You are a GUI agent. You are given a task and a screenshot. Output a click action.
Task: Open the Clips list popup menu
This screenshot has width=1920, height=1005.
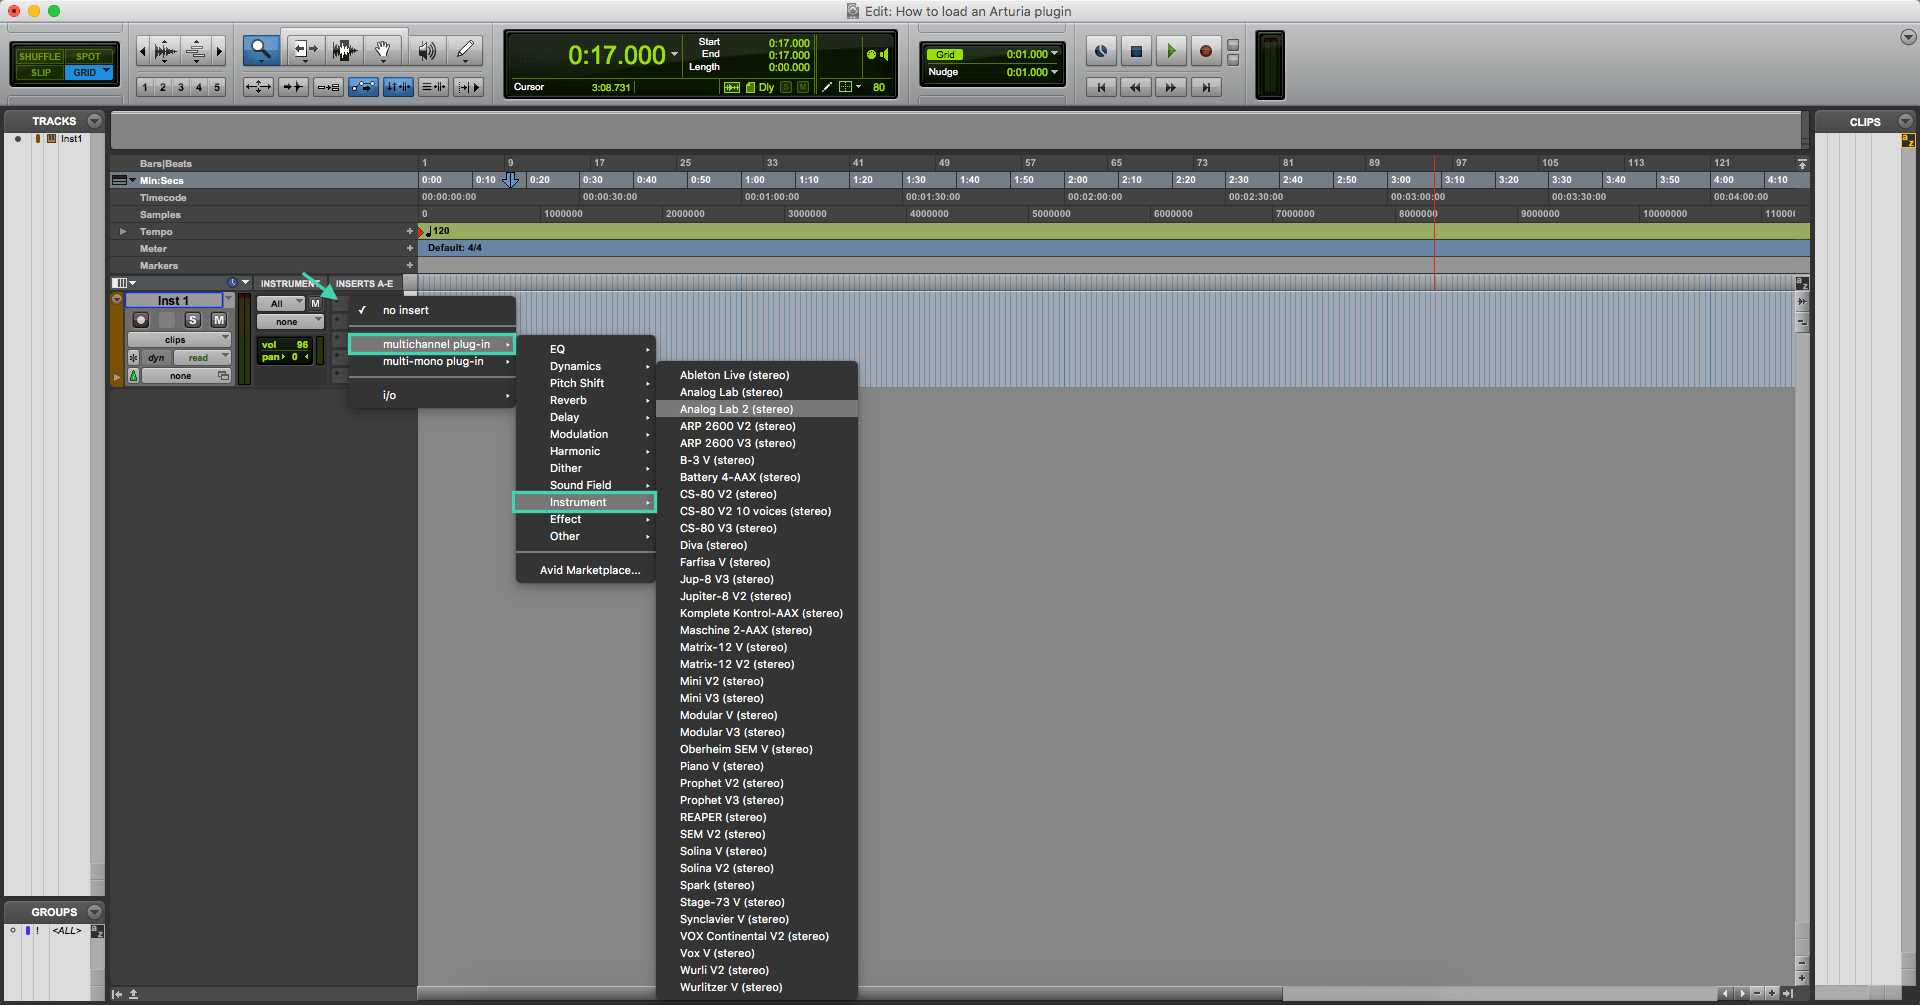click(1905, 121)
